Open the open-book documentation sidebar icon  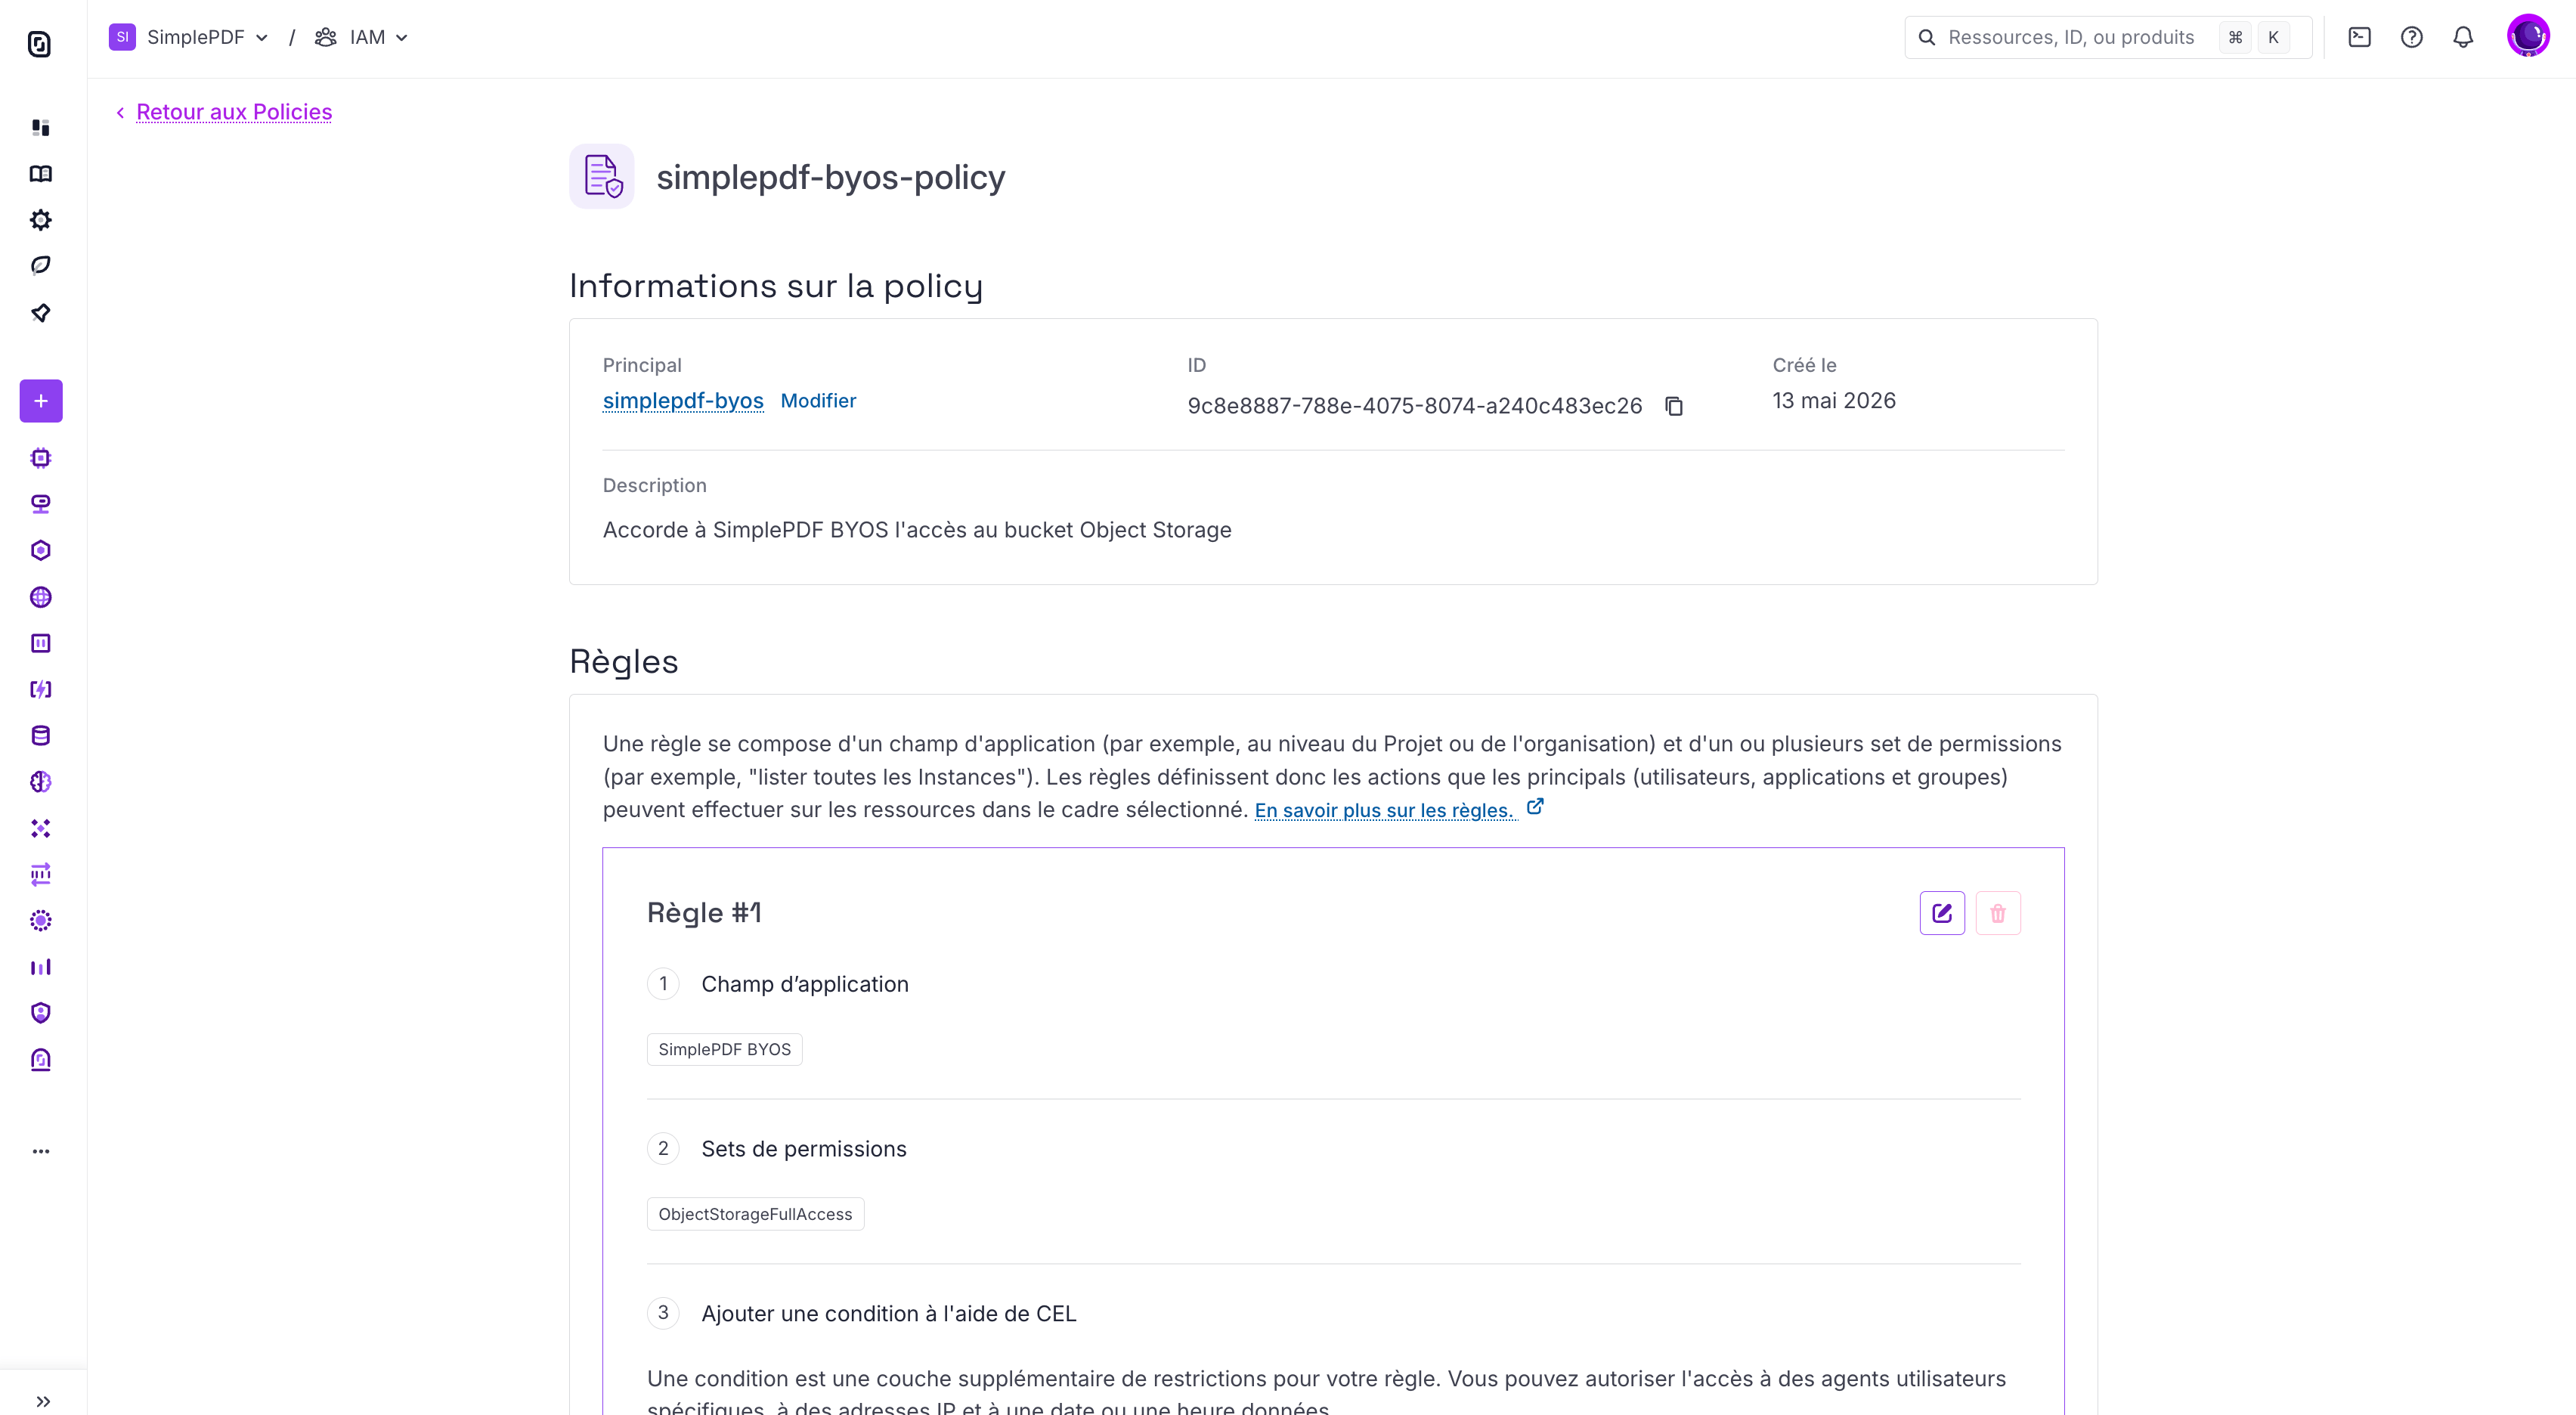(x=41, y=174)
